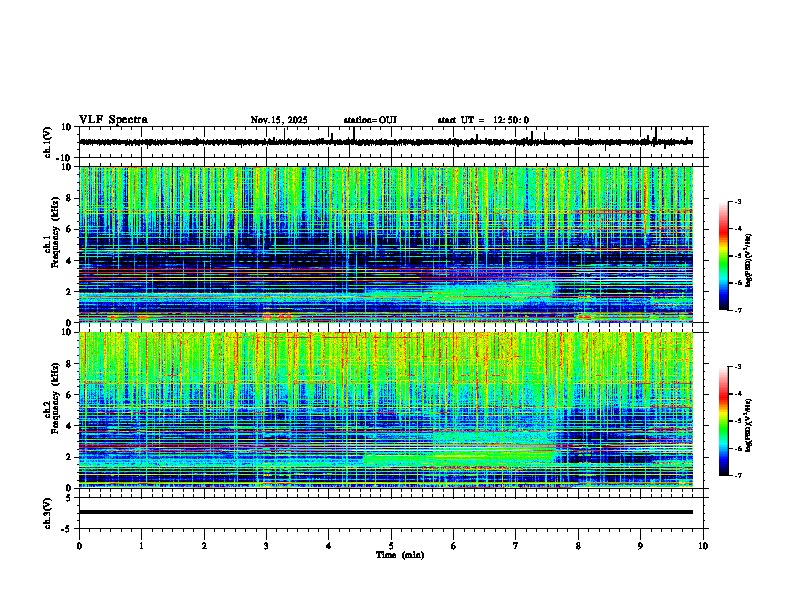792x612 pixels.
Task: Click the '0' tick on Time axis
Action: coord(79,546)
